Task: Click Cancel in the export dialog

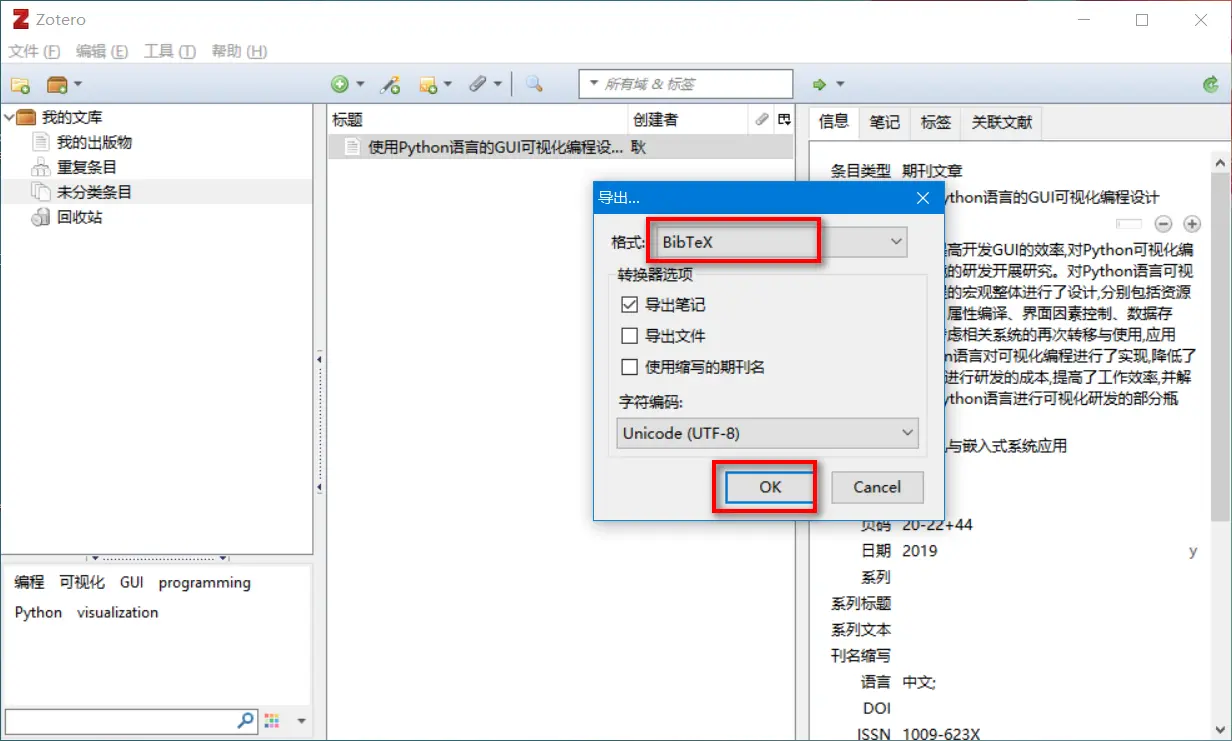Action: tap(877, 487)
